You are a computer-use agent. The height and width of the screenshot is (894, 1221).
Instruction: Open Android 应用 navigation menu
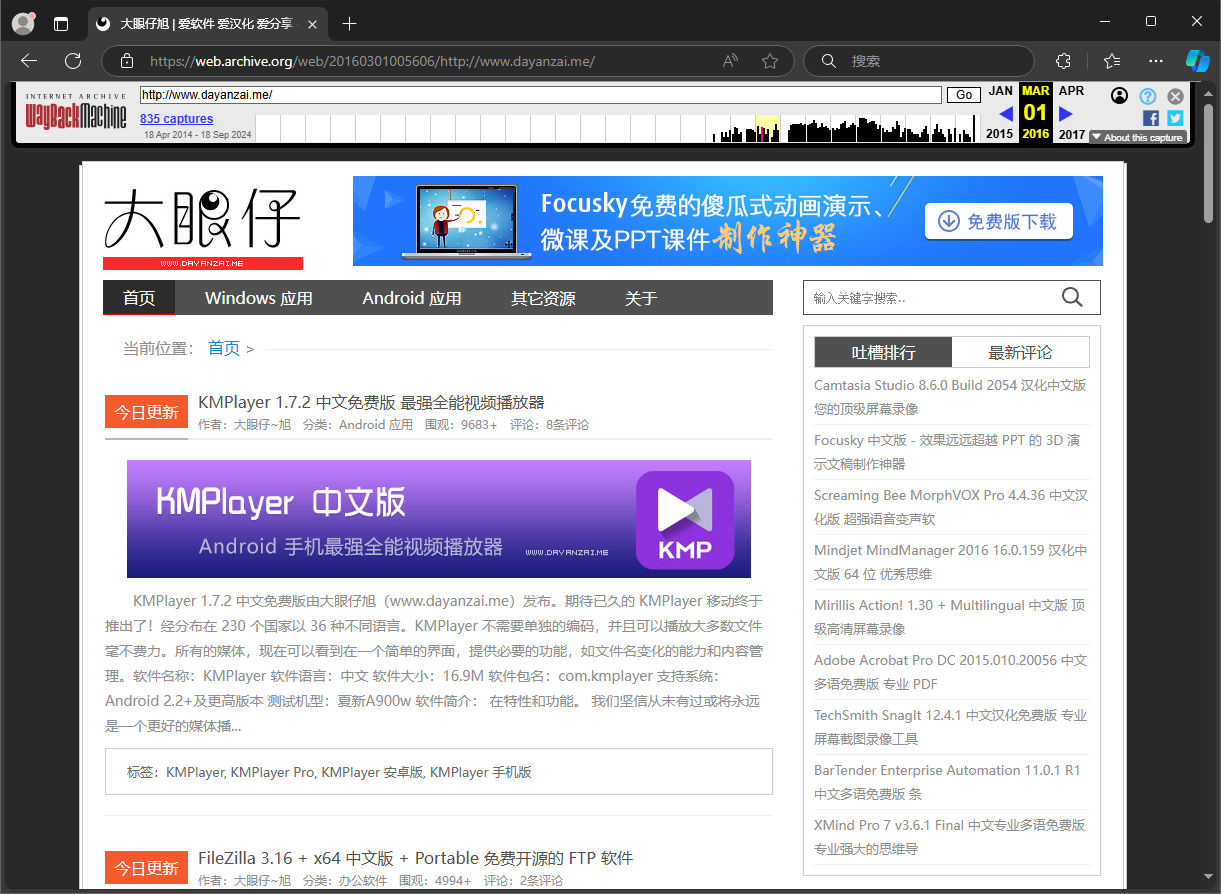pyautogui.click(x=412, y=298)
